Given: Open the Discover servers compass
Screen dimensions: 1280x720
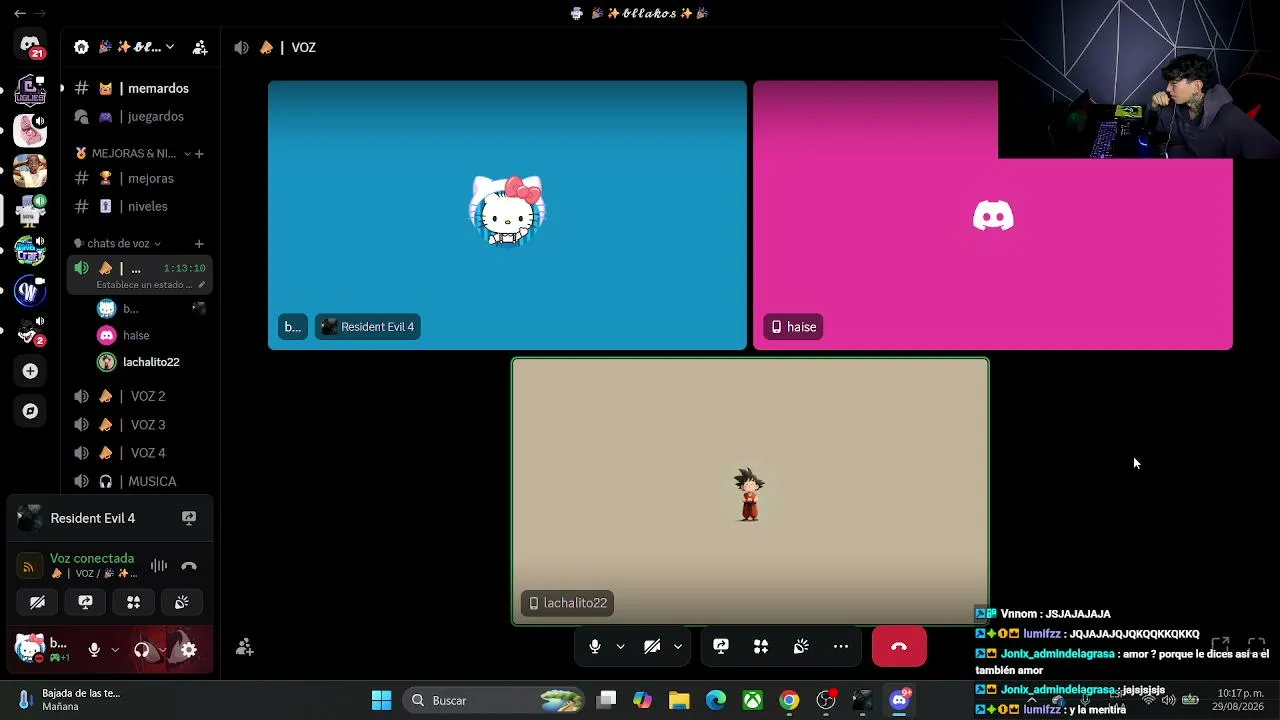Looking at the screenshot, I should [30, 411].
